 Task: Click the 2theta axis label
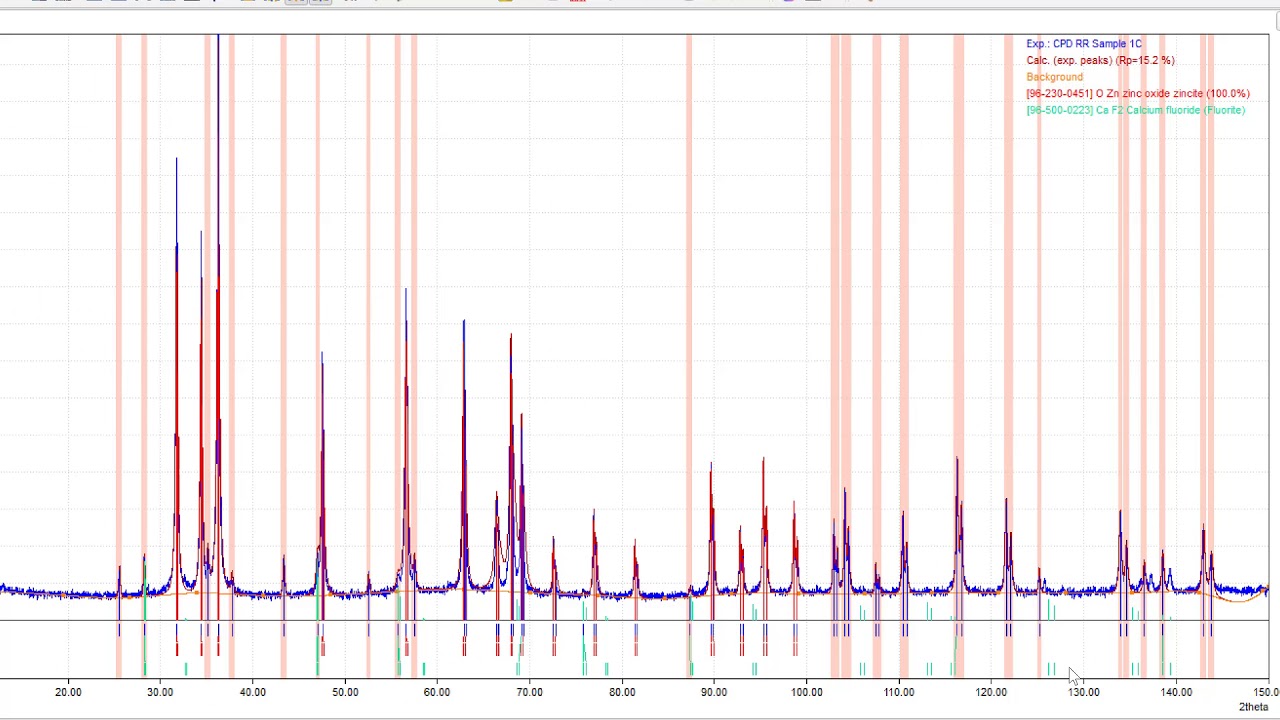1253,707
